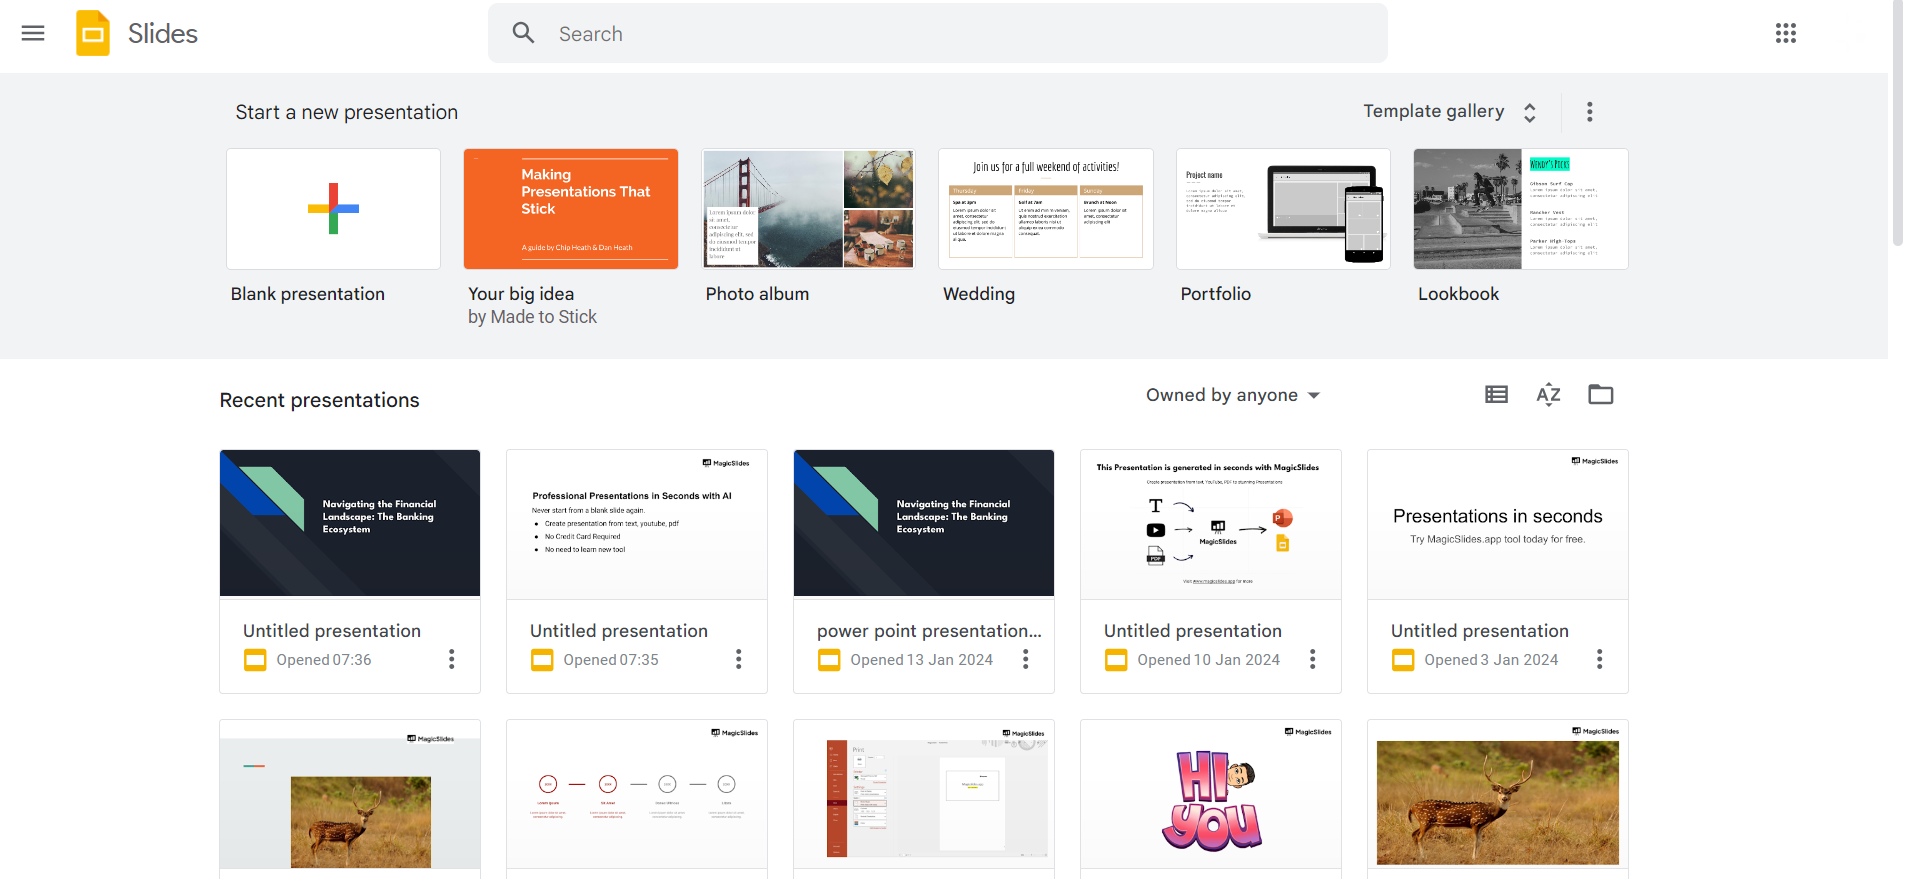Open the file picker folder icon
1907x879 pixels.
pos(1601,395)
